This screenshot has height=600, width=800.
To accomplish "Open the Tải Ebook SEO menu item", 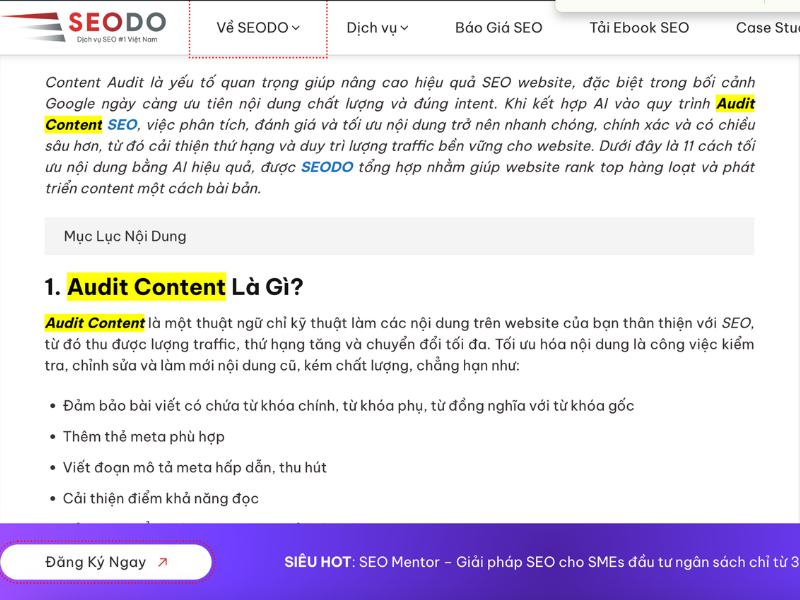I will coord(639,28).
